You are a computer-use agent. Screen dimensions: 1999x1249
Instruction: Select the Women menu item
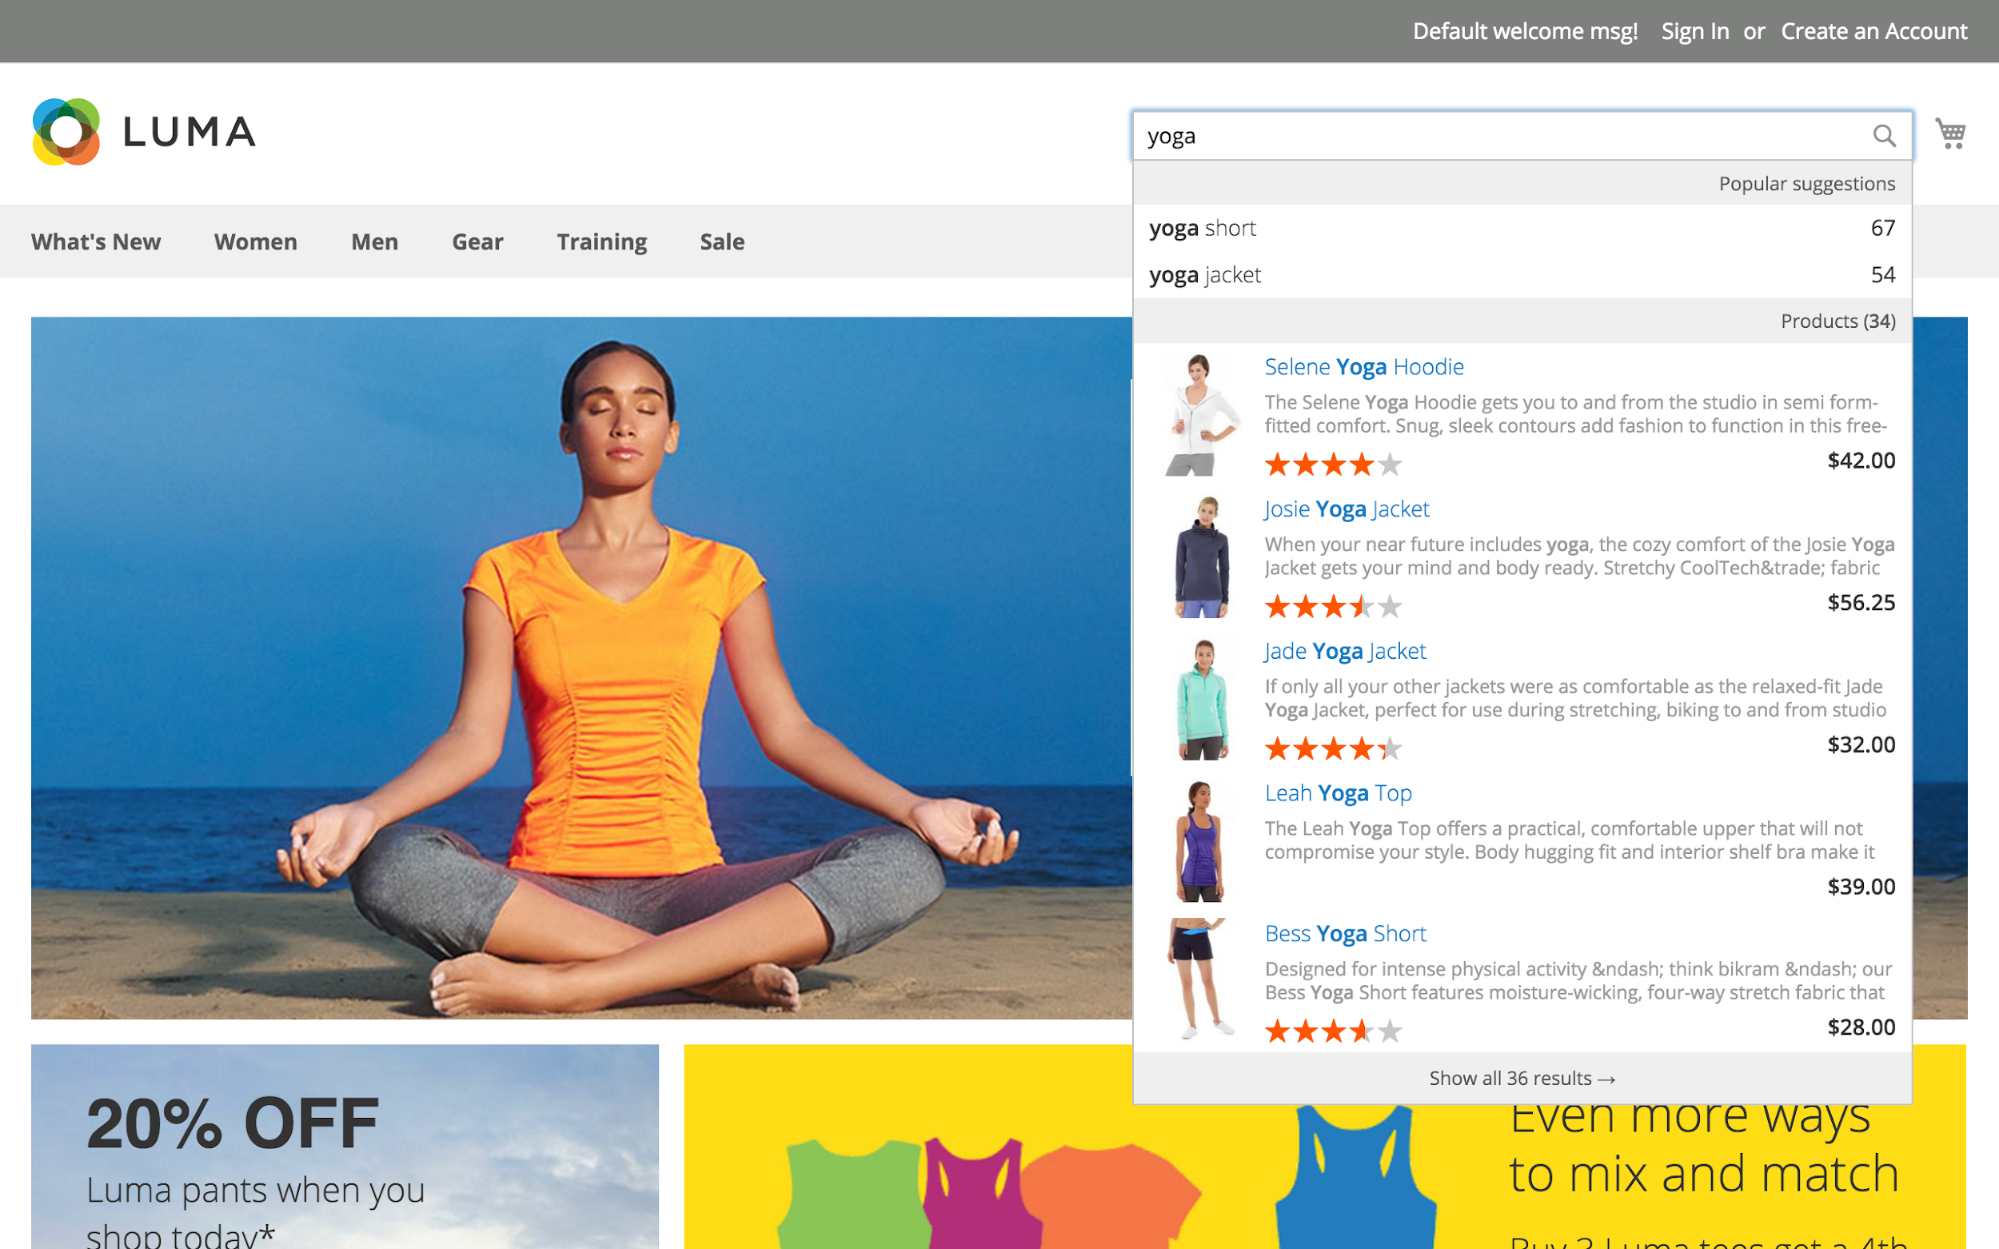tap(255, 242)
